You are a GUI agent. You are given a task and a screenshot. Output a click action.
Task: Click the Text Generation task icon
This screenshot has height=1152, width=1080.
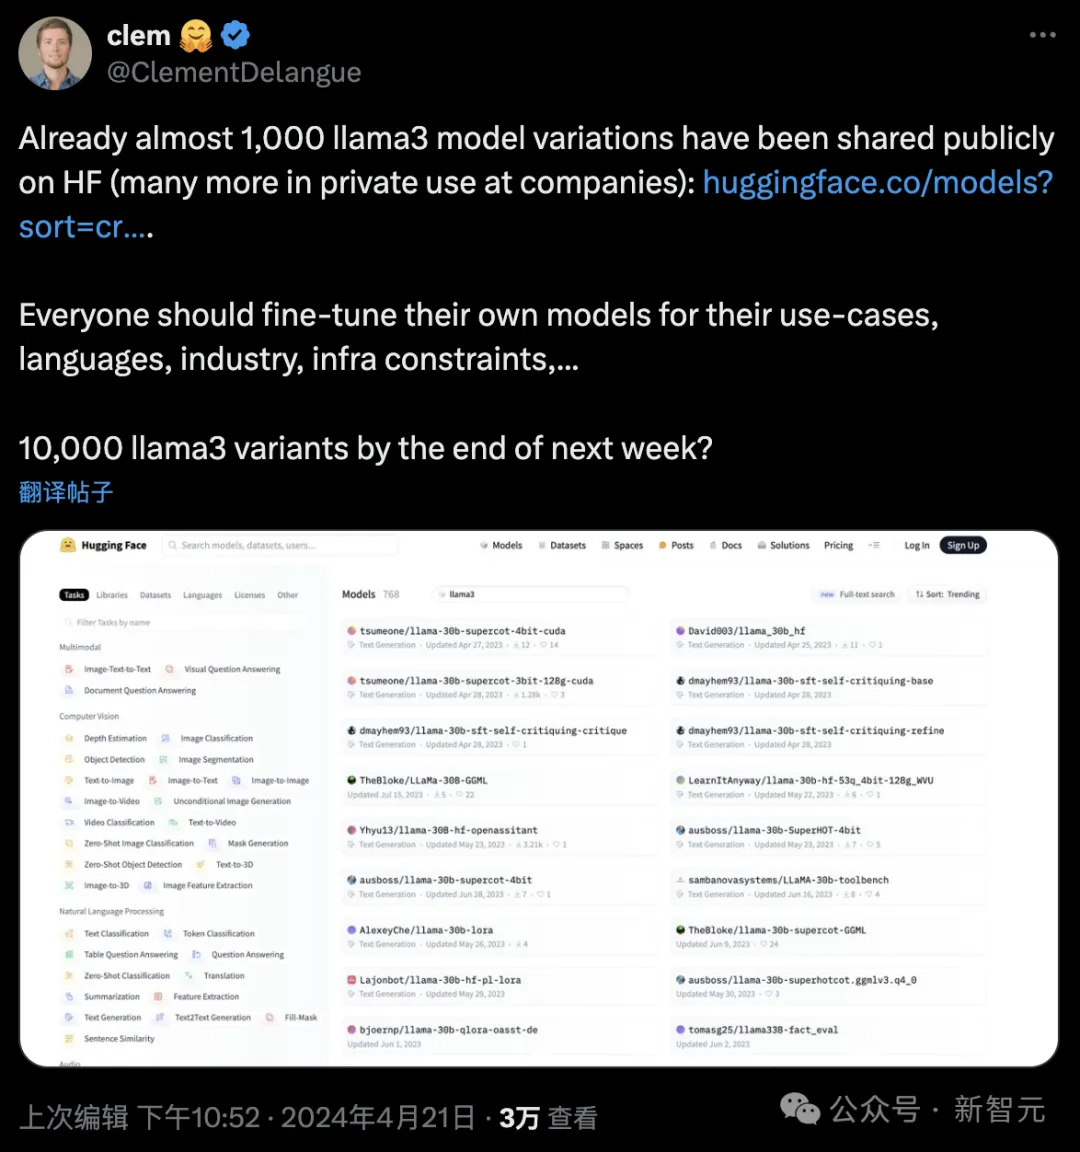click(x=69, y=1017)
